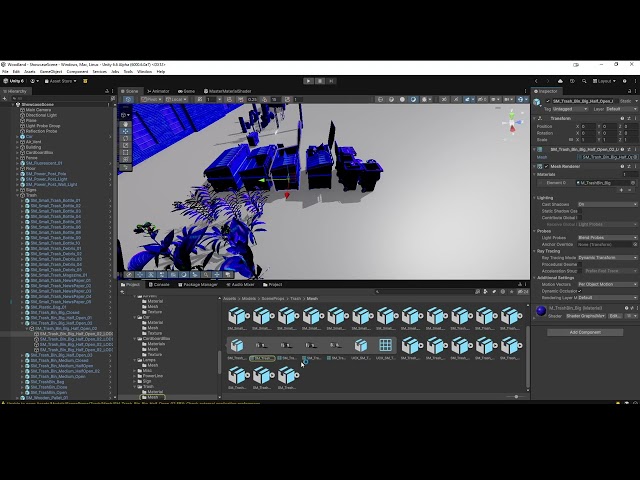
Task: Click the Add Component button
Action: [x=585, y=332]
